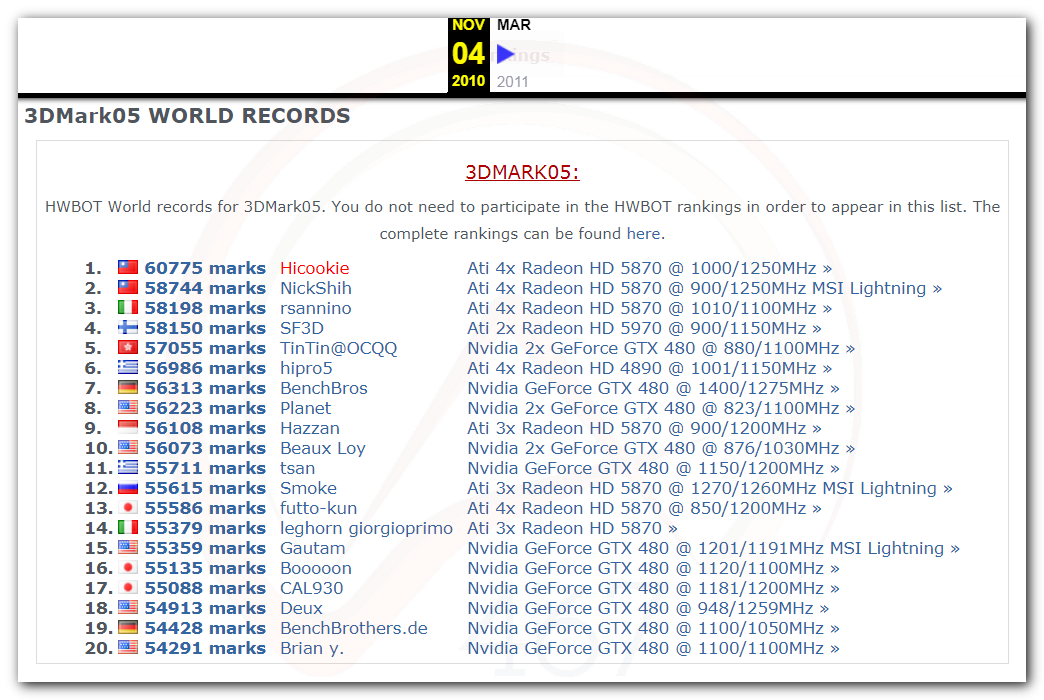Screen dimensions: 1044x700
Task: Click the US flag beside Beaux Loy's score
Action: pyautogui.click(x=128, y=448)
